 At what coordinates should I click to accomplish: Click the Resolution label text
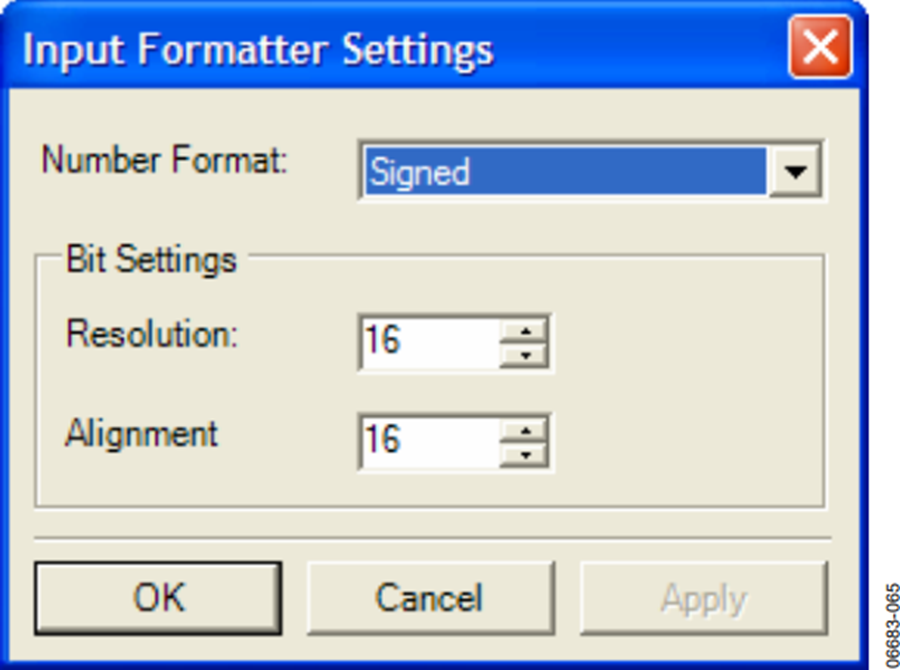(152, 333)
